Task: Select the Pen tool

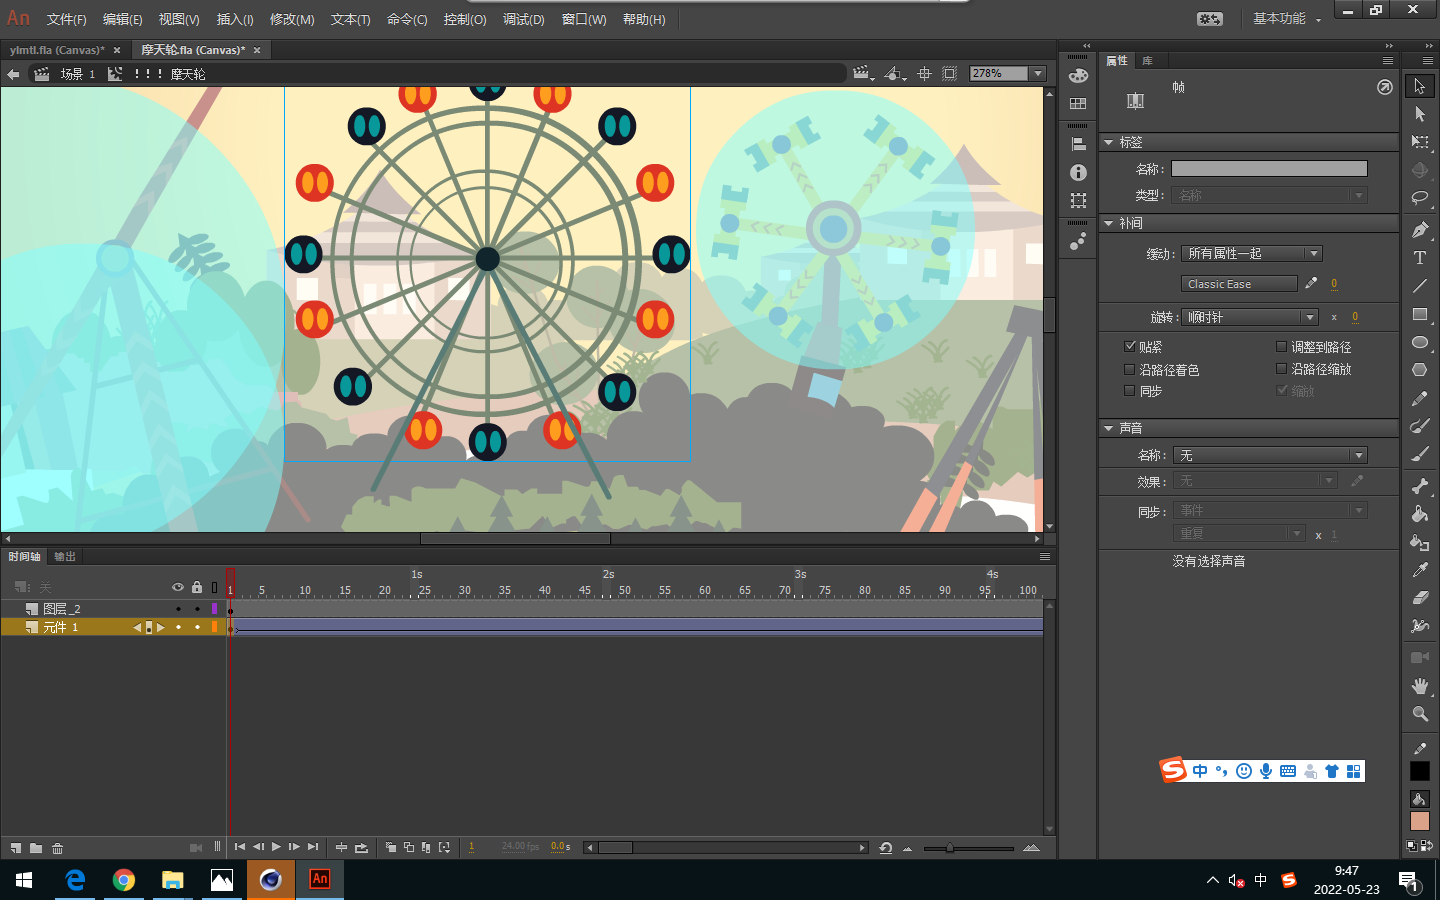Action: tap(1419, 230)
